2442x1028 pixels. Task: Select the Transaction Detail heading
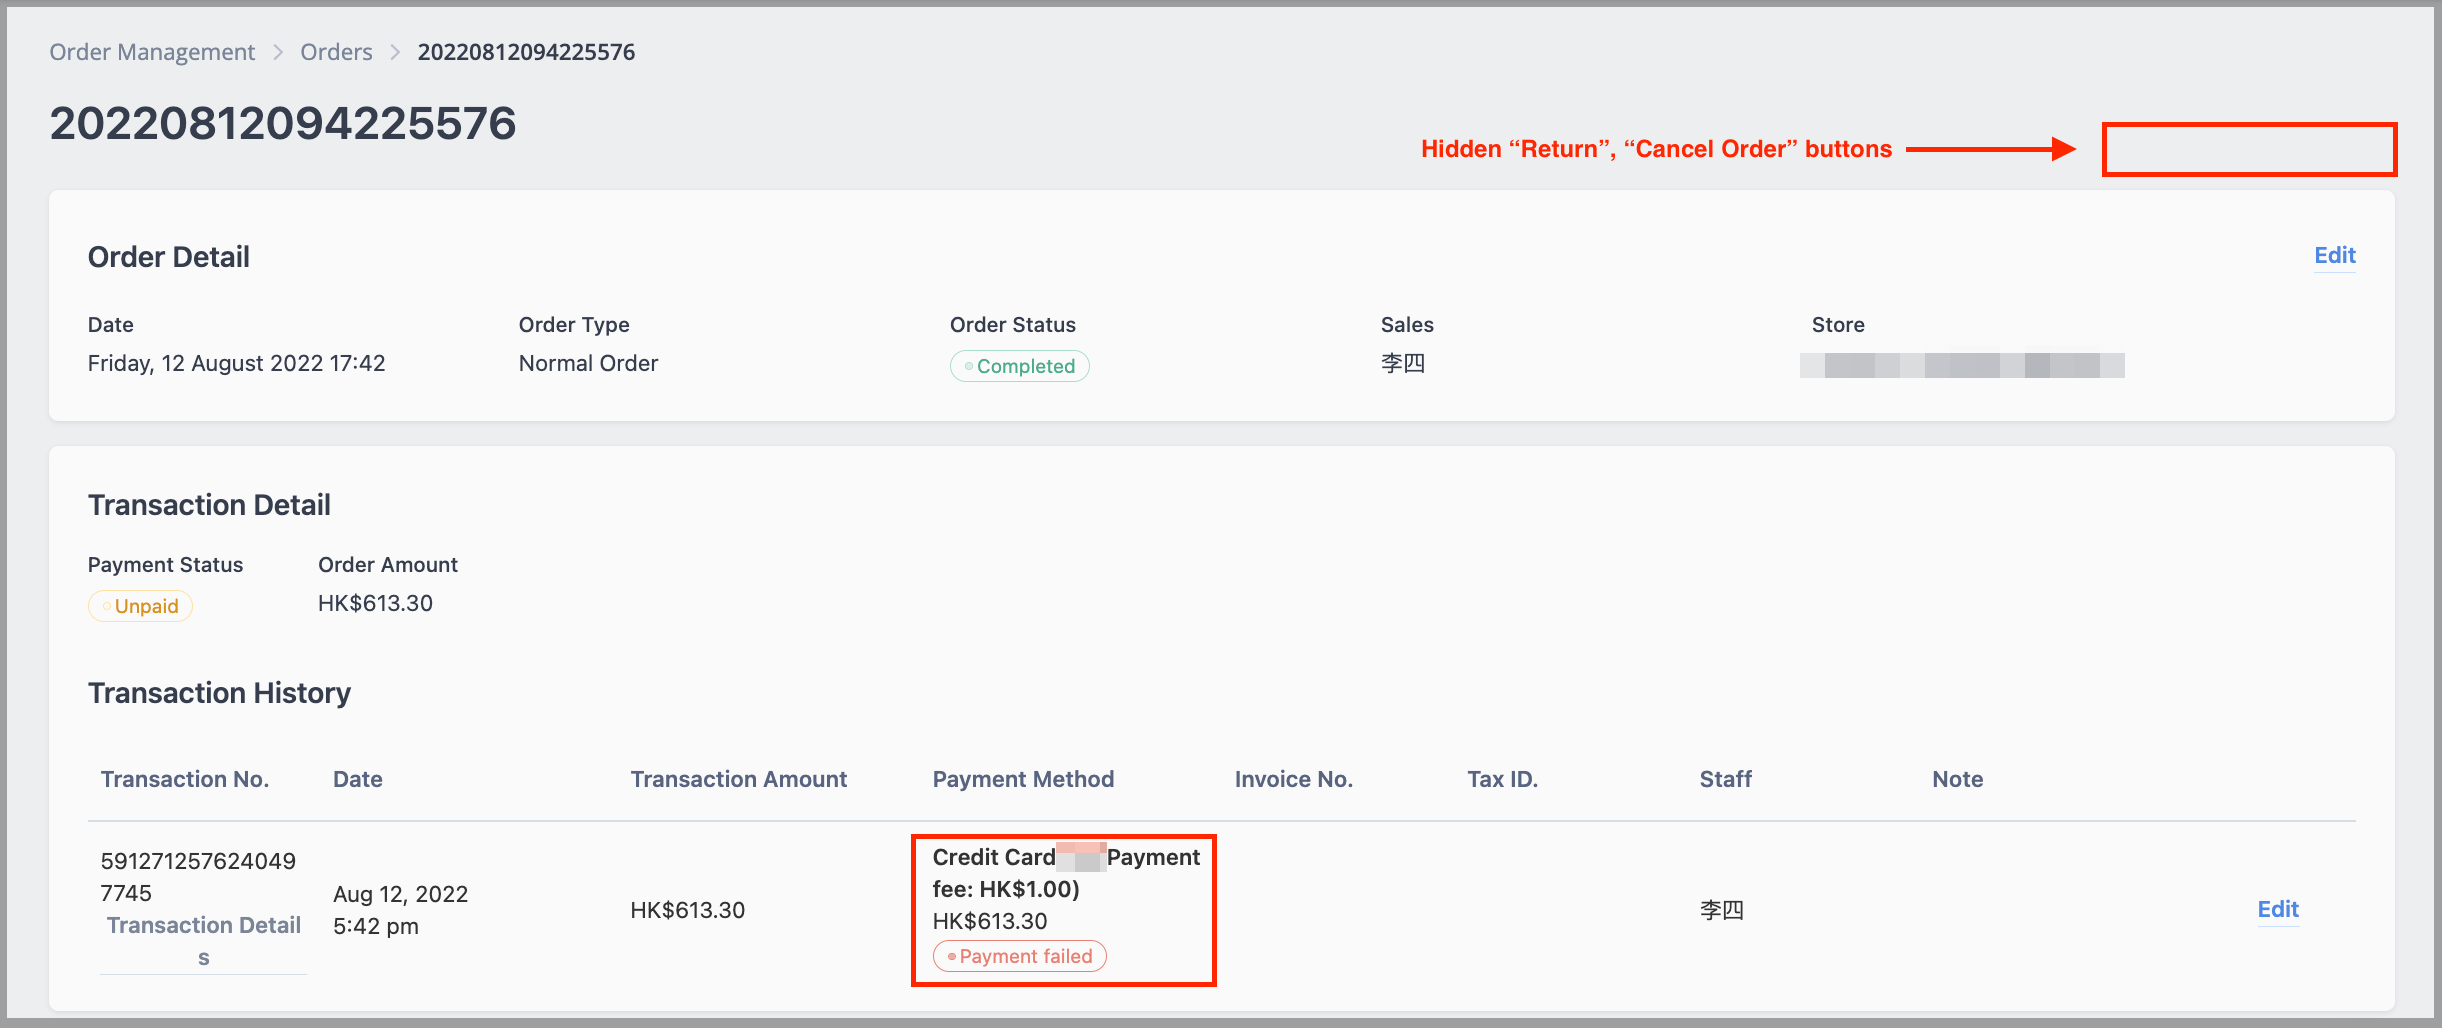pos(209,505)
